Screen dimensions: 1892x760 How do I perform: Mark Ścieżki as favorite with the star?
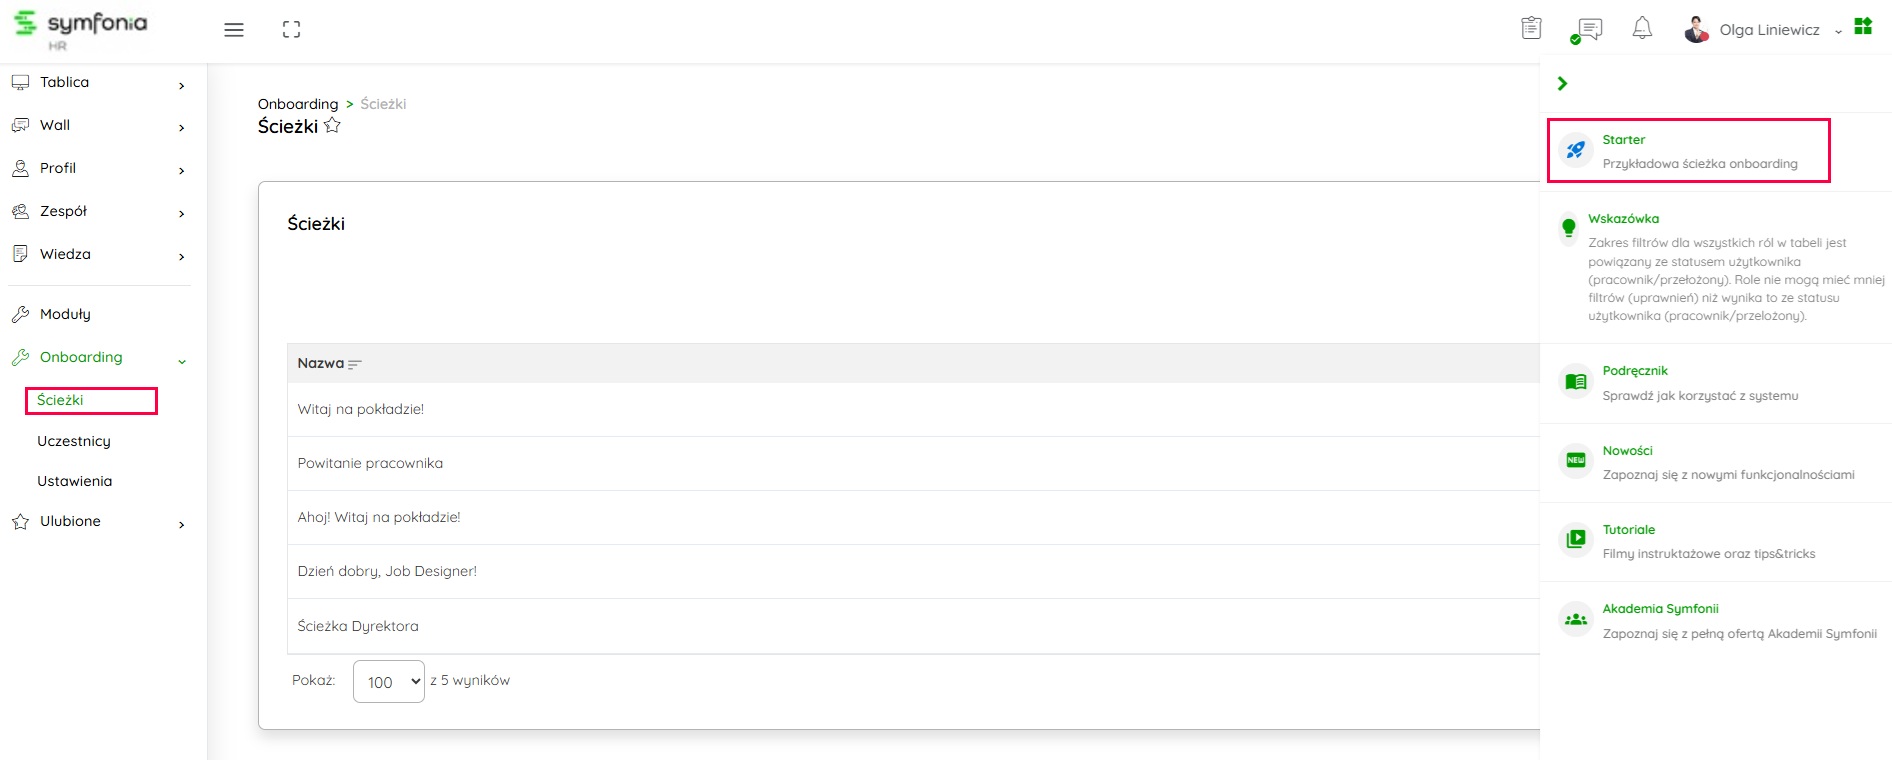[x=334, y=125]
